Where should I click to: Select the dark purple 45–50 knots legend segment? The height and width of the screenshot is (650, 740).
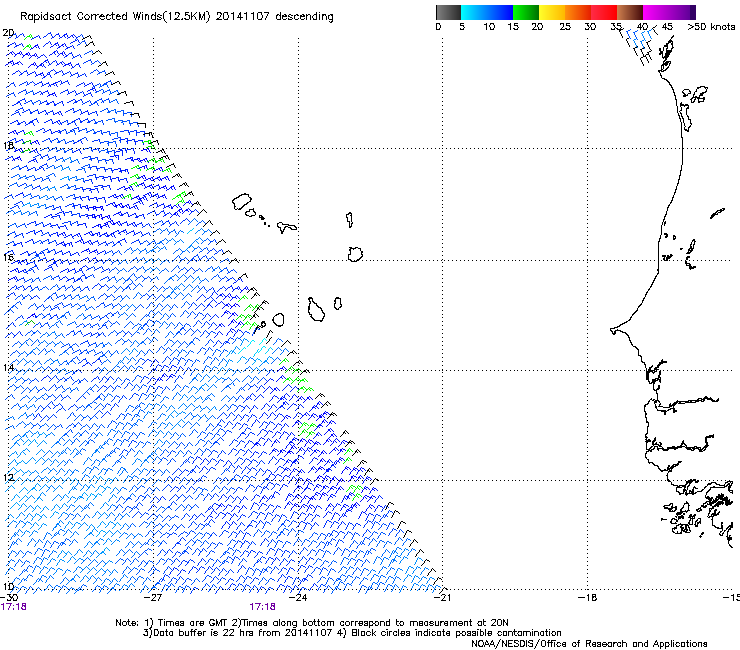click(682, 12)
